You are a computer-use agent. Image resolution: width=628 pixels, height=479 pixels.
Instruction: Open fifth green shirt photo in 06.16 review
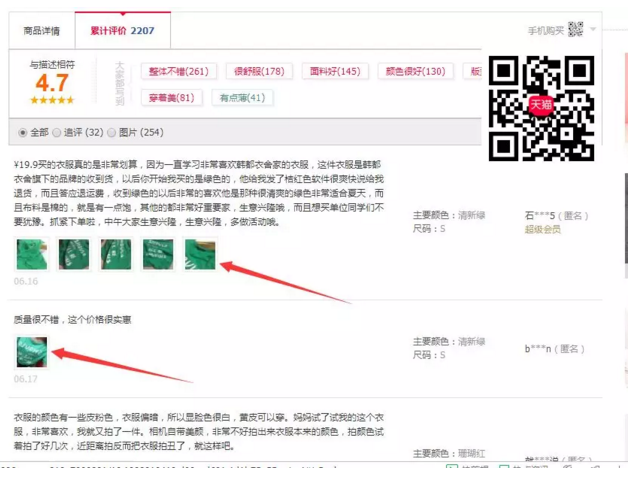(x=200, y=254)
